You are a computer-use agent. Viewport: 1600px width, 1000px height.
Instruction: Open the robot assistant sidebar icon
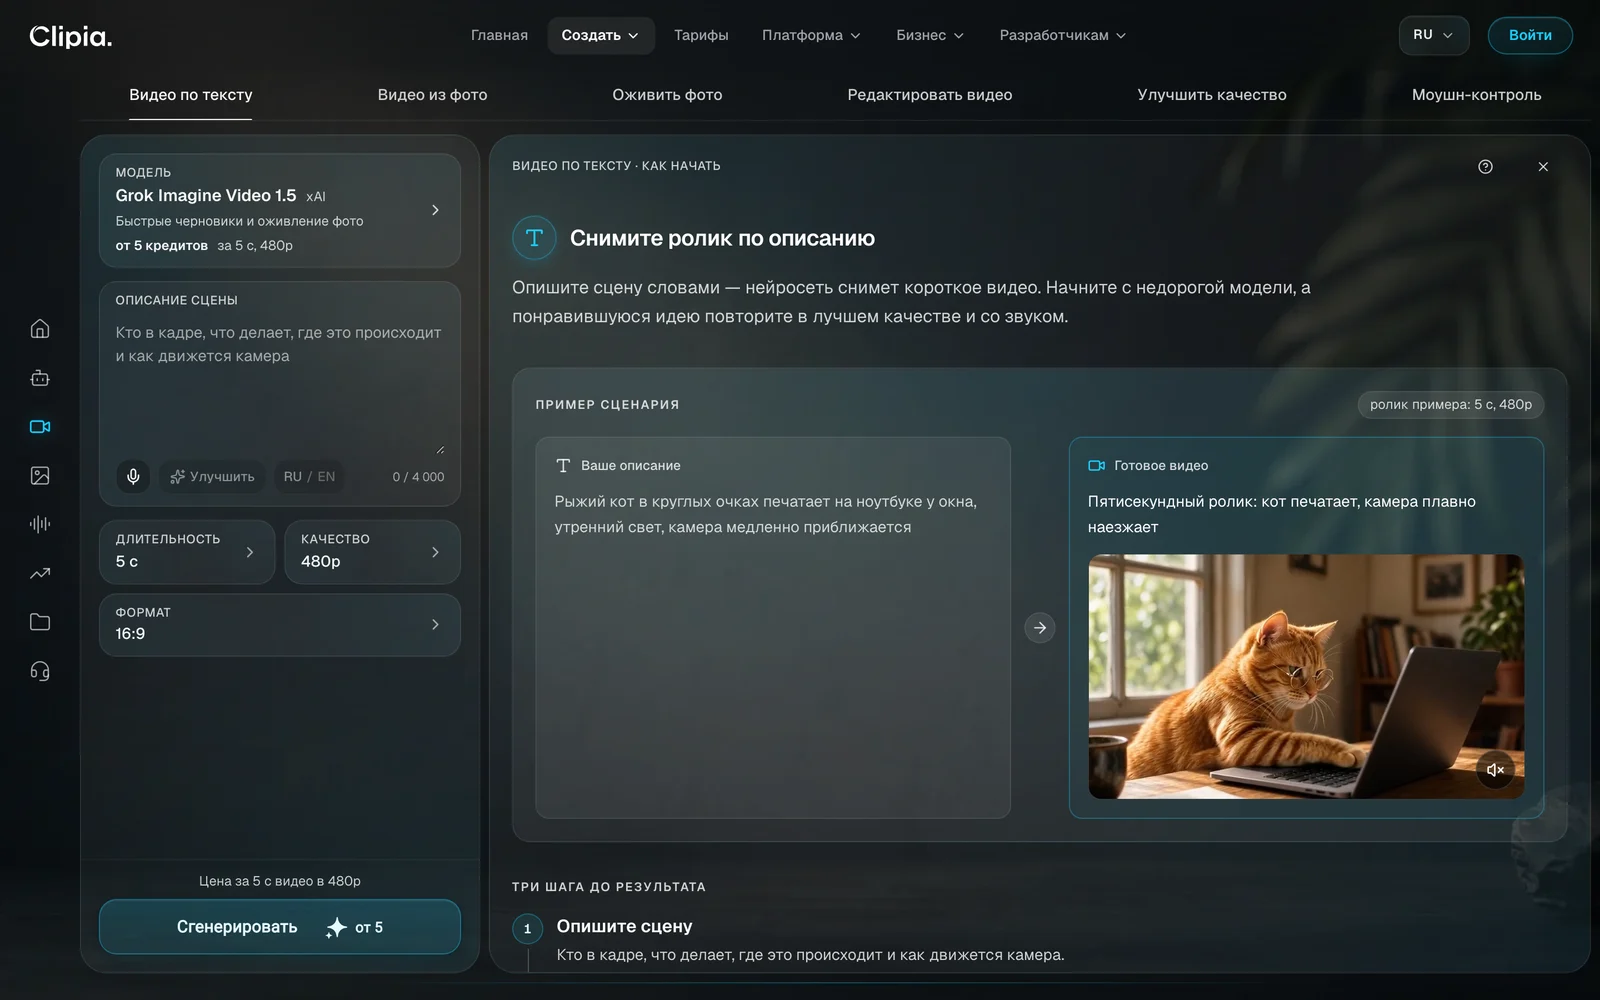(40, 378)
